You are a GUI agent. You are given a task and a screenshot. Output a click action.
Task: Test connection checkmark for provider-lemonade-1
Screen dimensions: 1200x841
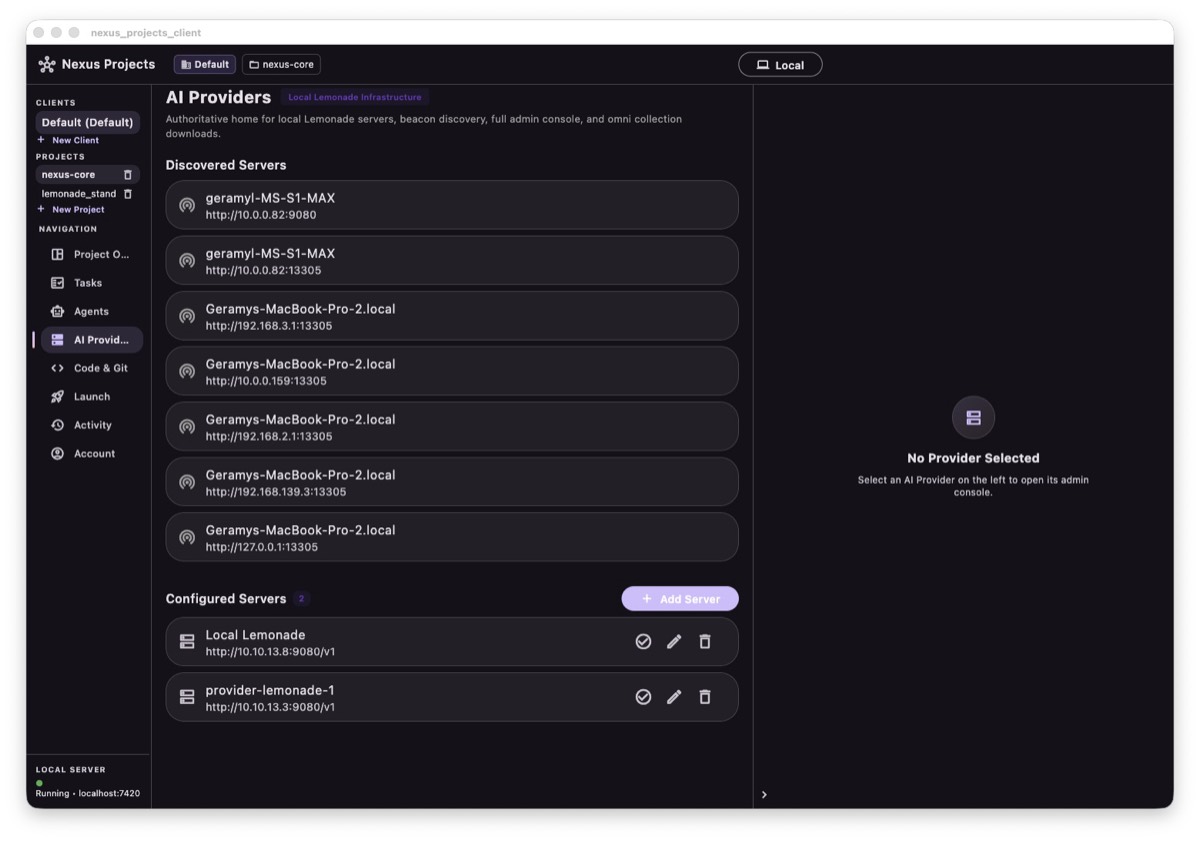643,697
